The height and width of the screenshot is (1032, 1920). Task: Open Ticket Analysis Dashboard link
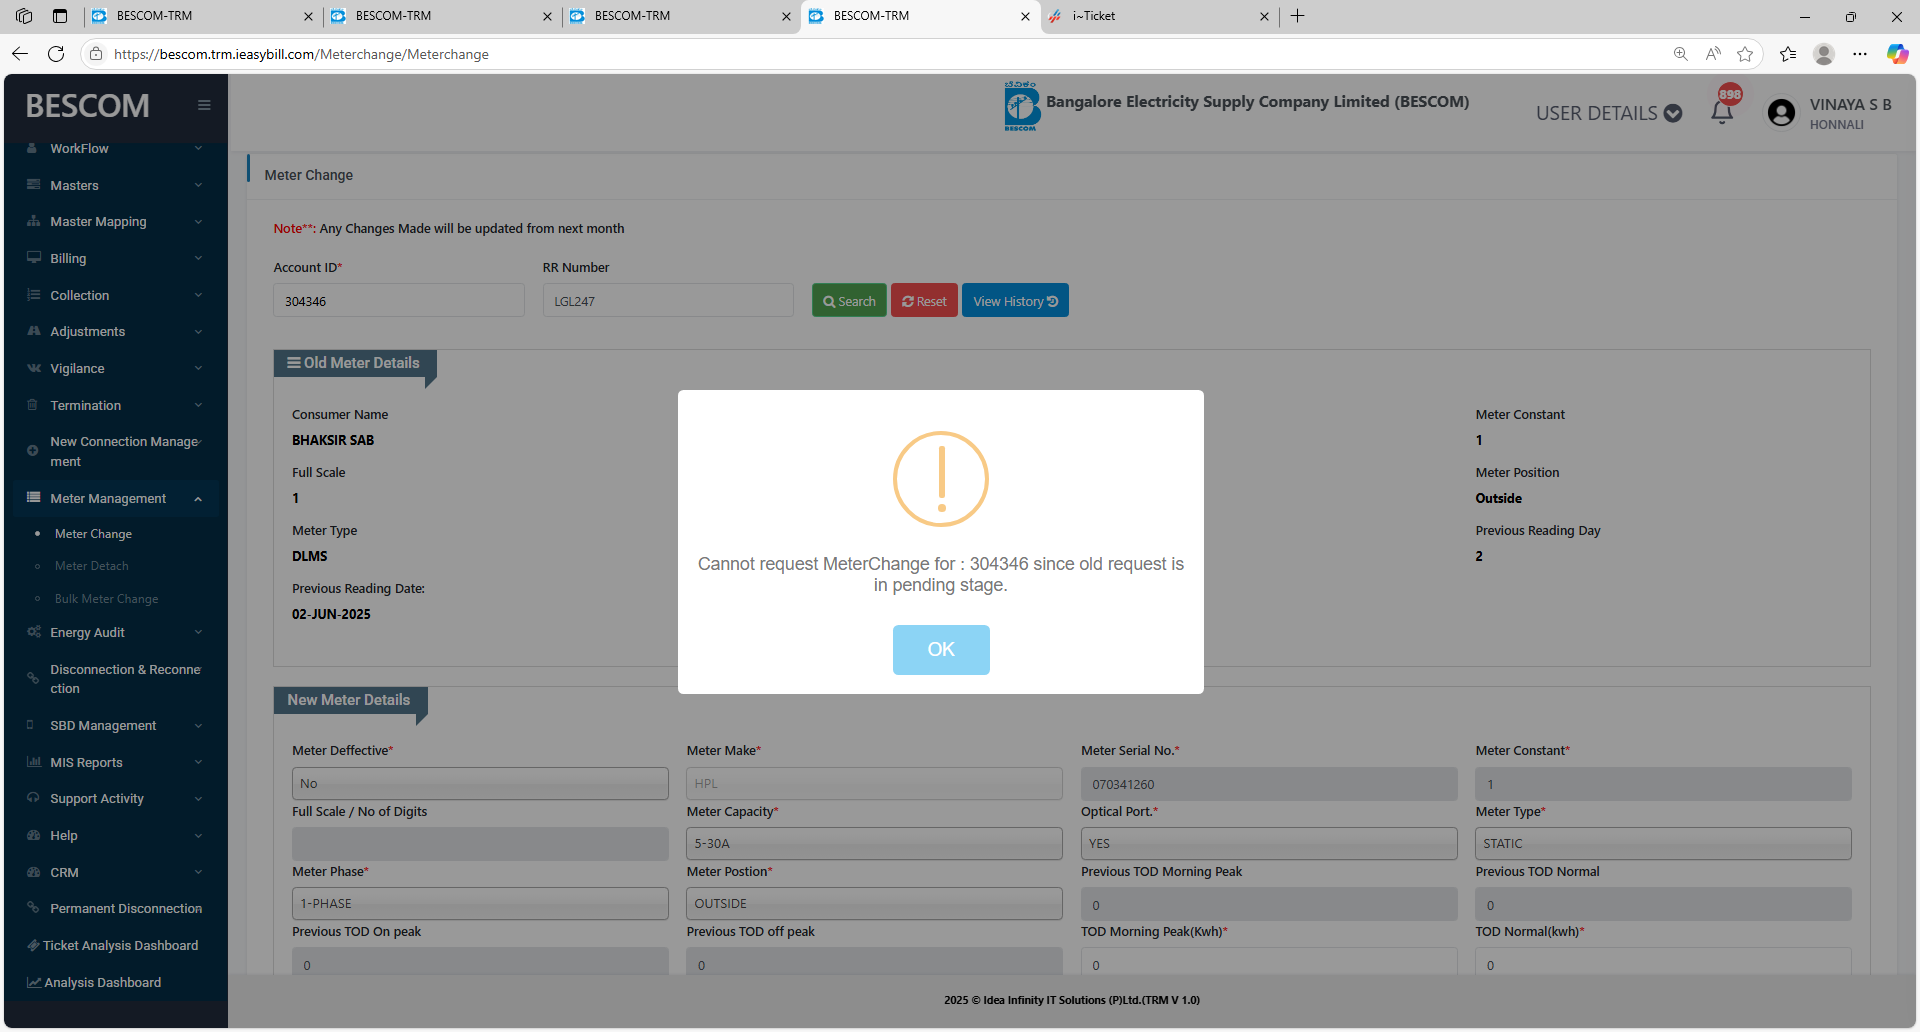116,946
